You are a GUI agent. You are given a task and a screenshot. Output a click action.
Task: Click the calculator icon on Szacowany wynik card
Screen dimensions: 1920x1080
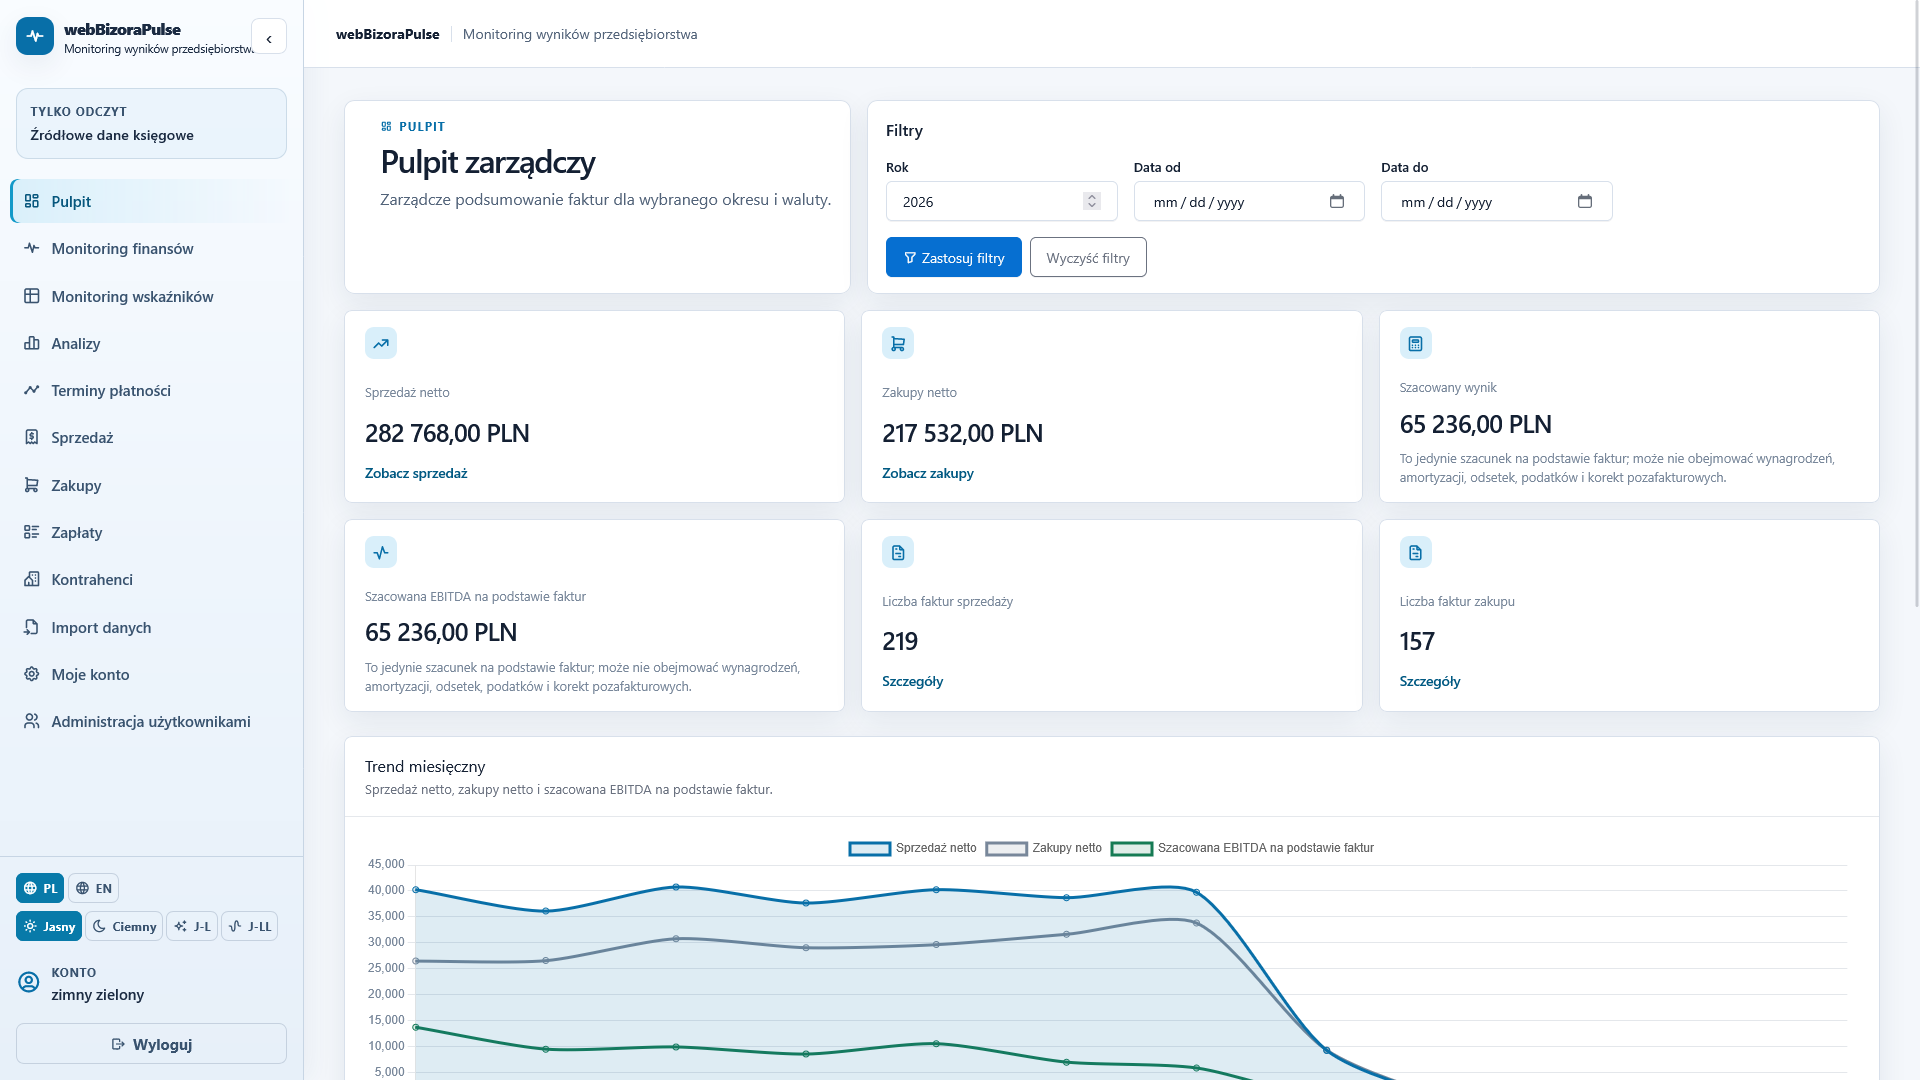(1415, 343)
